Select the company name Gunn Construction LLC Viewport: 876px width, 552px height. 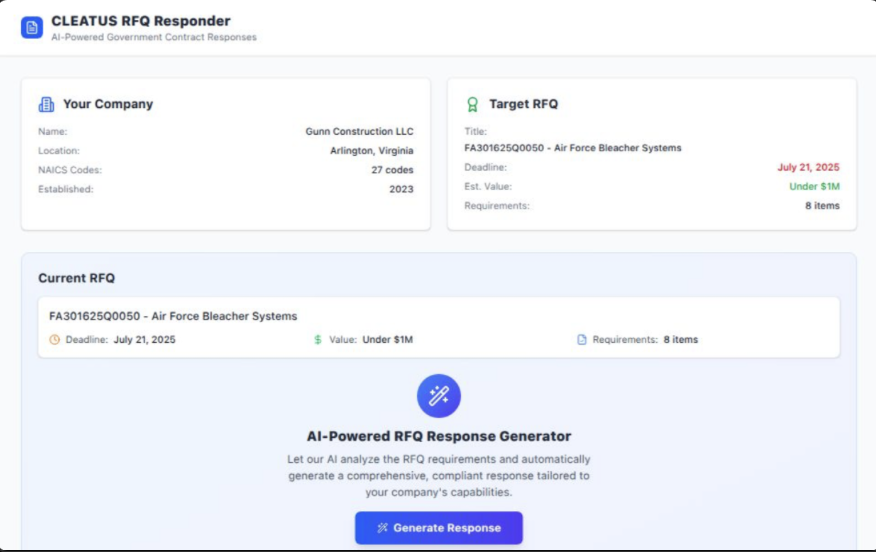point(359,131)
